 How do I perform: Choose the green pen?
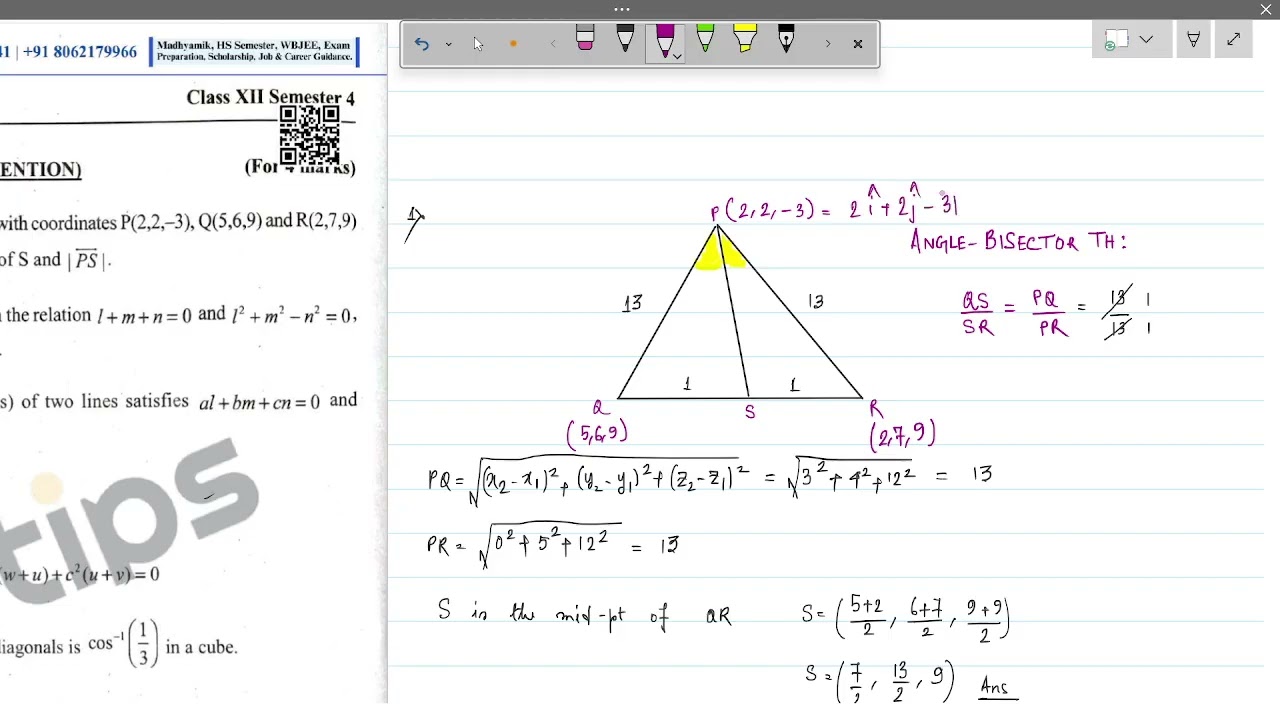click(705, 40)
